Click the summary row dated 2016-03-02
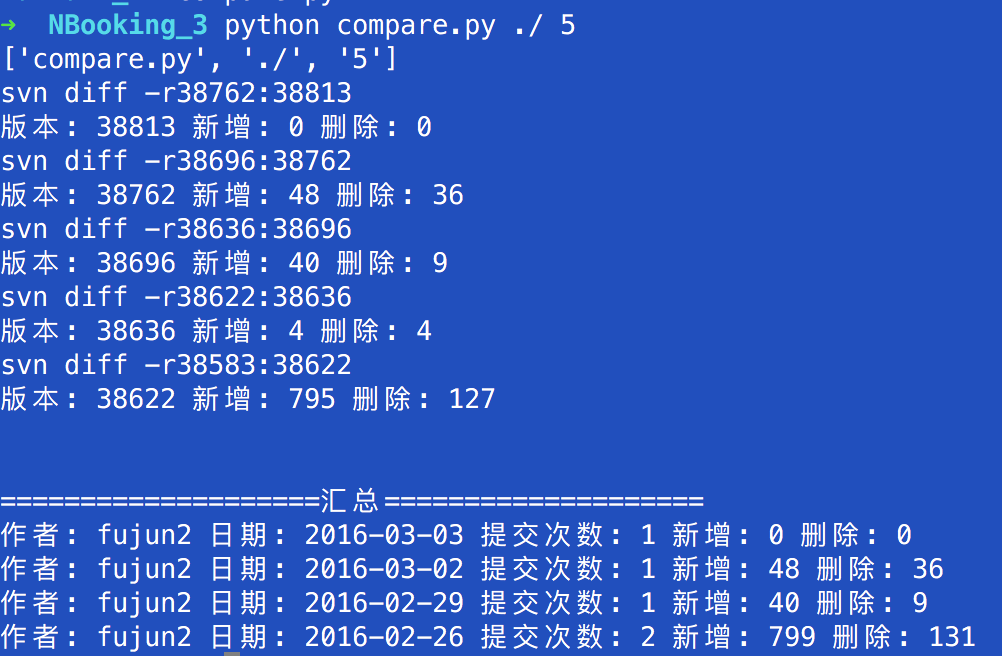The height and width of the screenshot is (656, 1002). [472, 569]
